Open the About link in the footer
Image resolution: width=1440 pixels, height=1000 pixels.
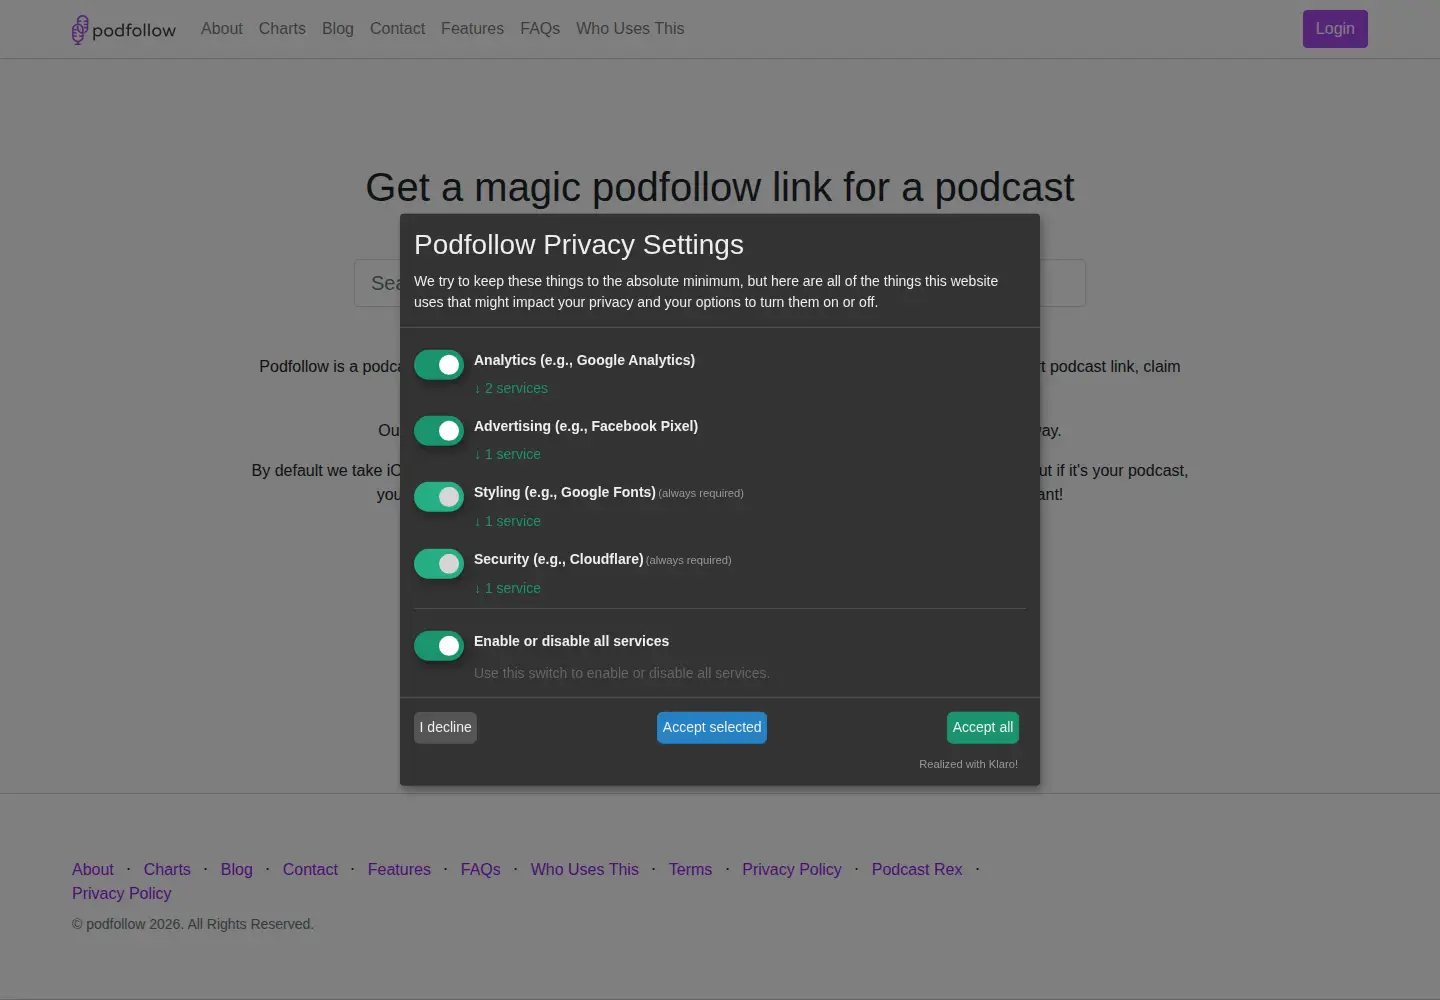(93, 870)
